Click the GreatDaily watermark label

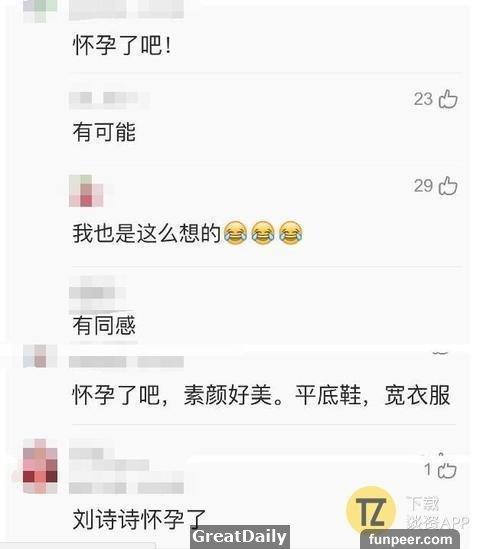(x=240, y=537)
